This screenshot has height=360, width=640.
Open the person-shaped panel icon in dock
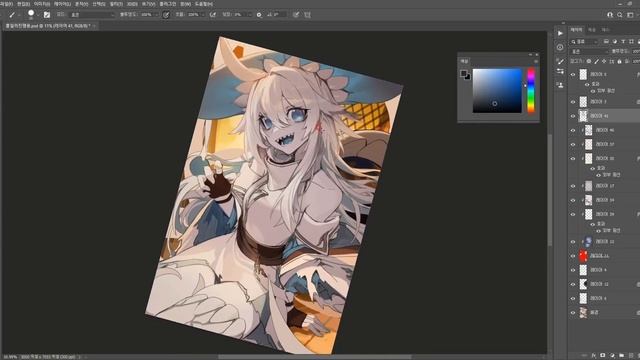pyautogui.click(x=560, y=85)
